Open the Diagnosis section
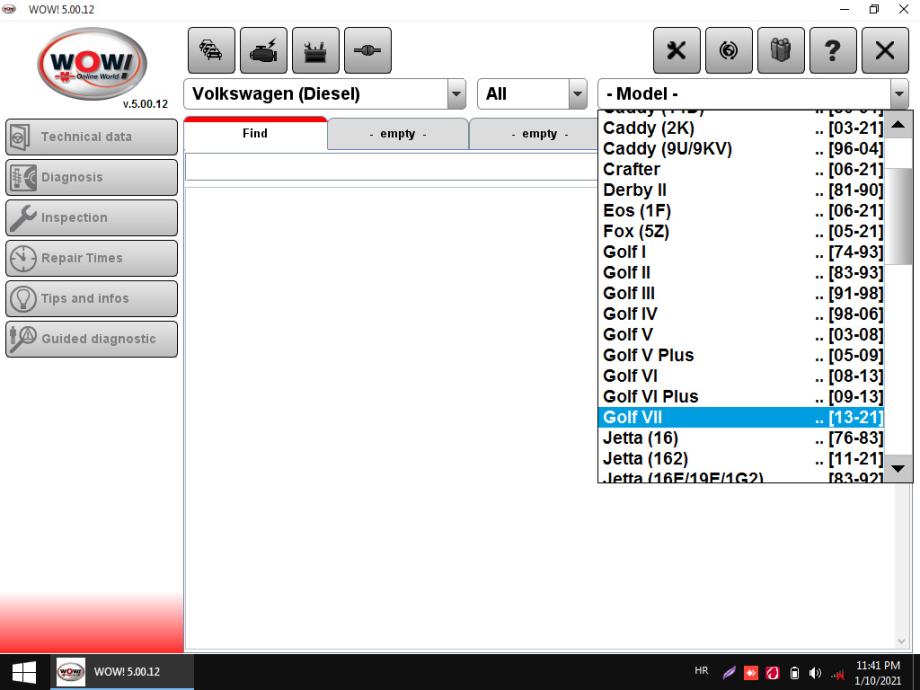 (x=92, y=177)
